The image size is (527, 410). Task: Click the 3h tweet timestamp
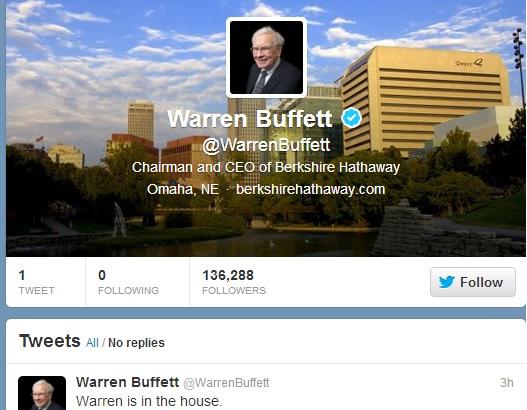pyautogui.click(x=506, y=382)
